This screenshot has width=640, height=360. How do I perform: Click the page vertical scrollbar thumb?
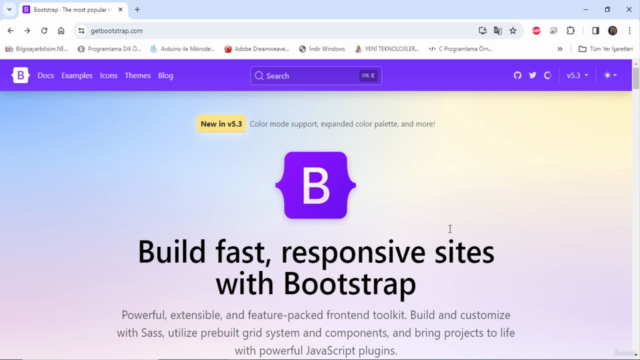[x=636, y=78]
